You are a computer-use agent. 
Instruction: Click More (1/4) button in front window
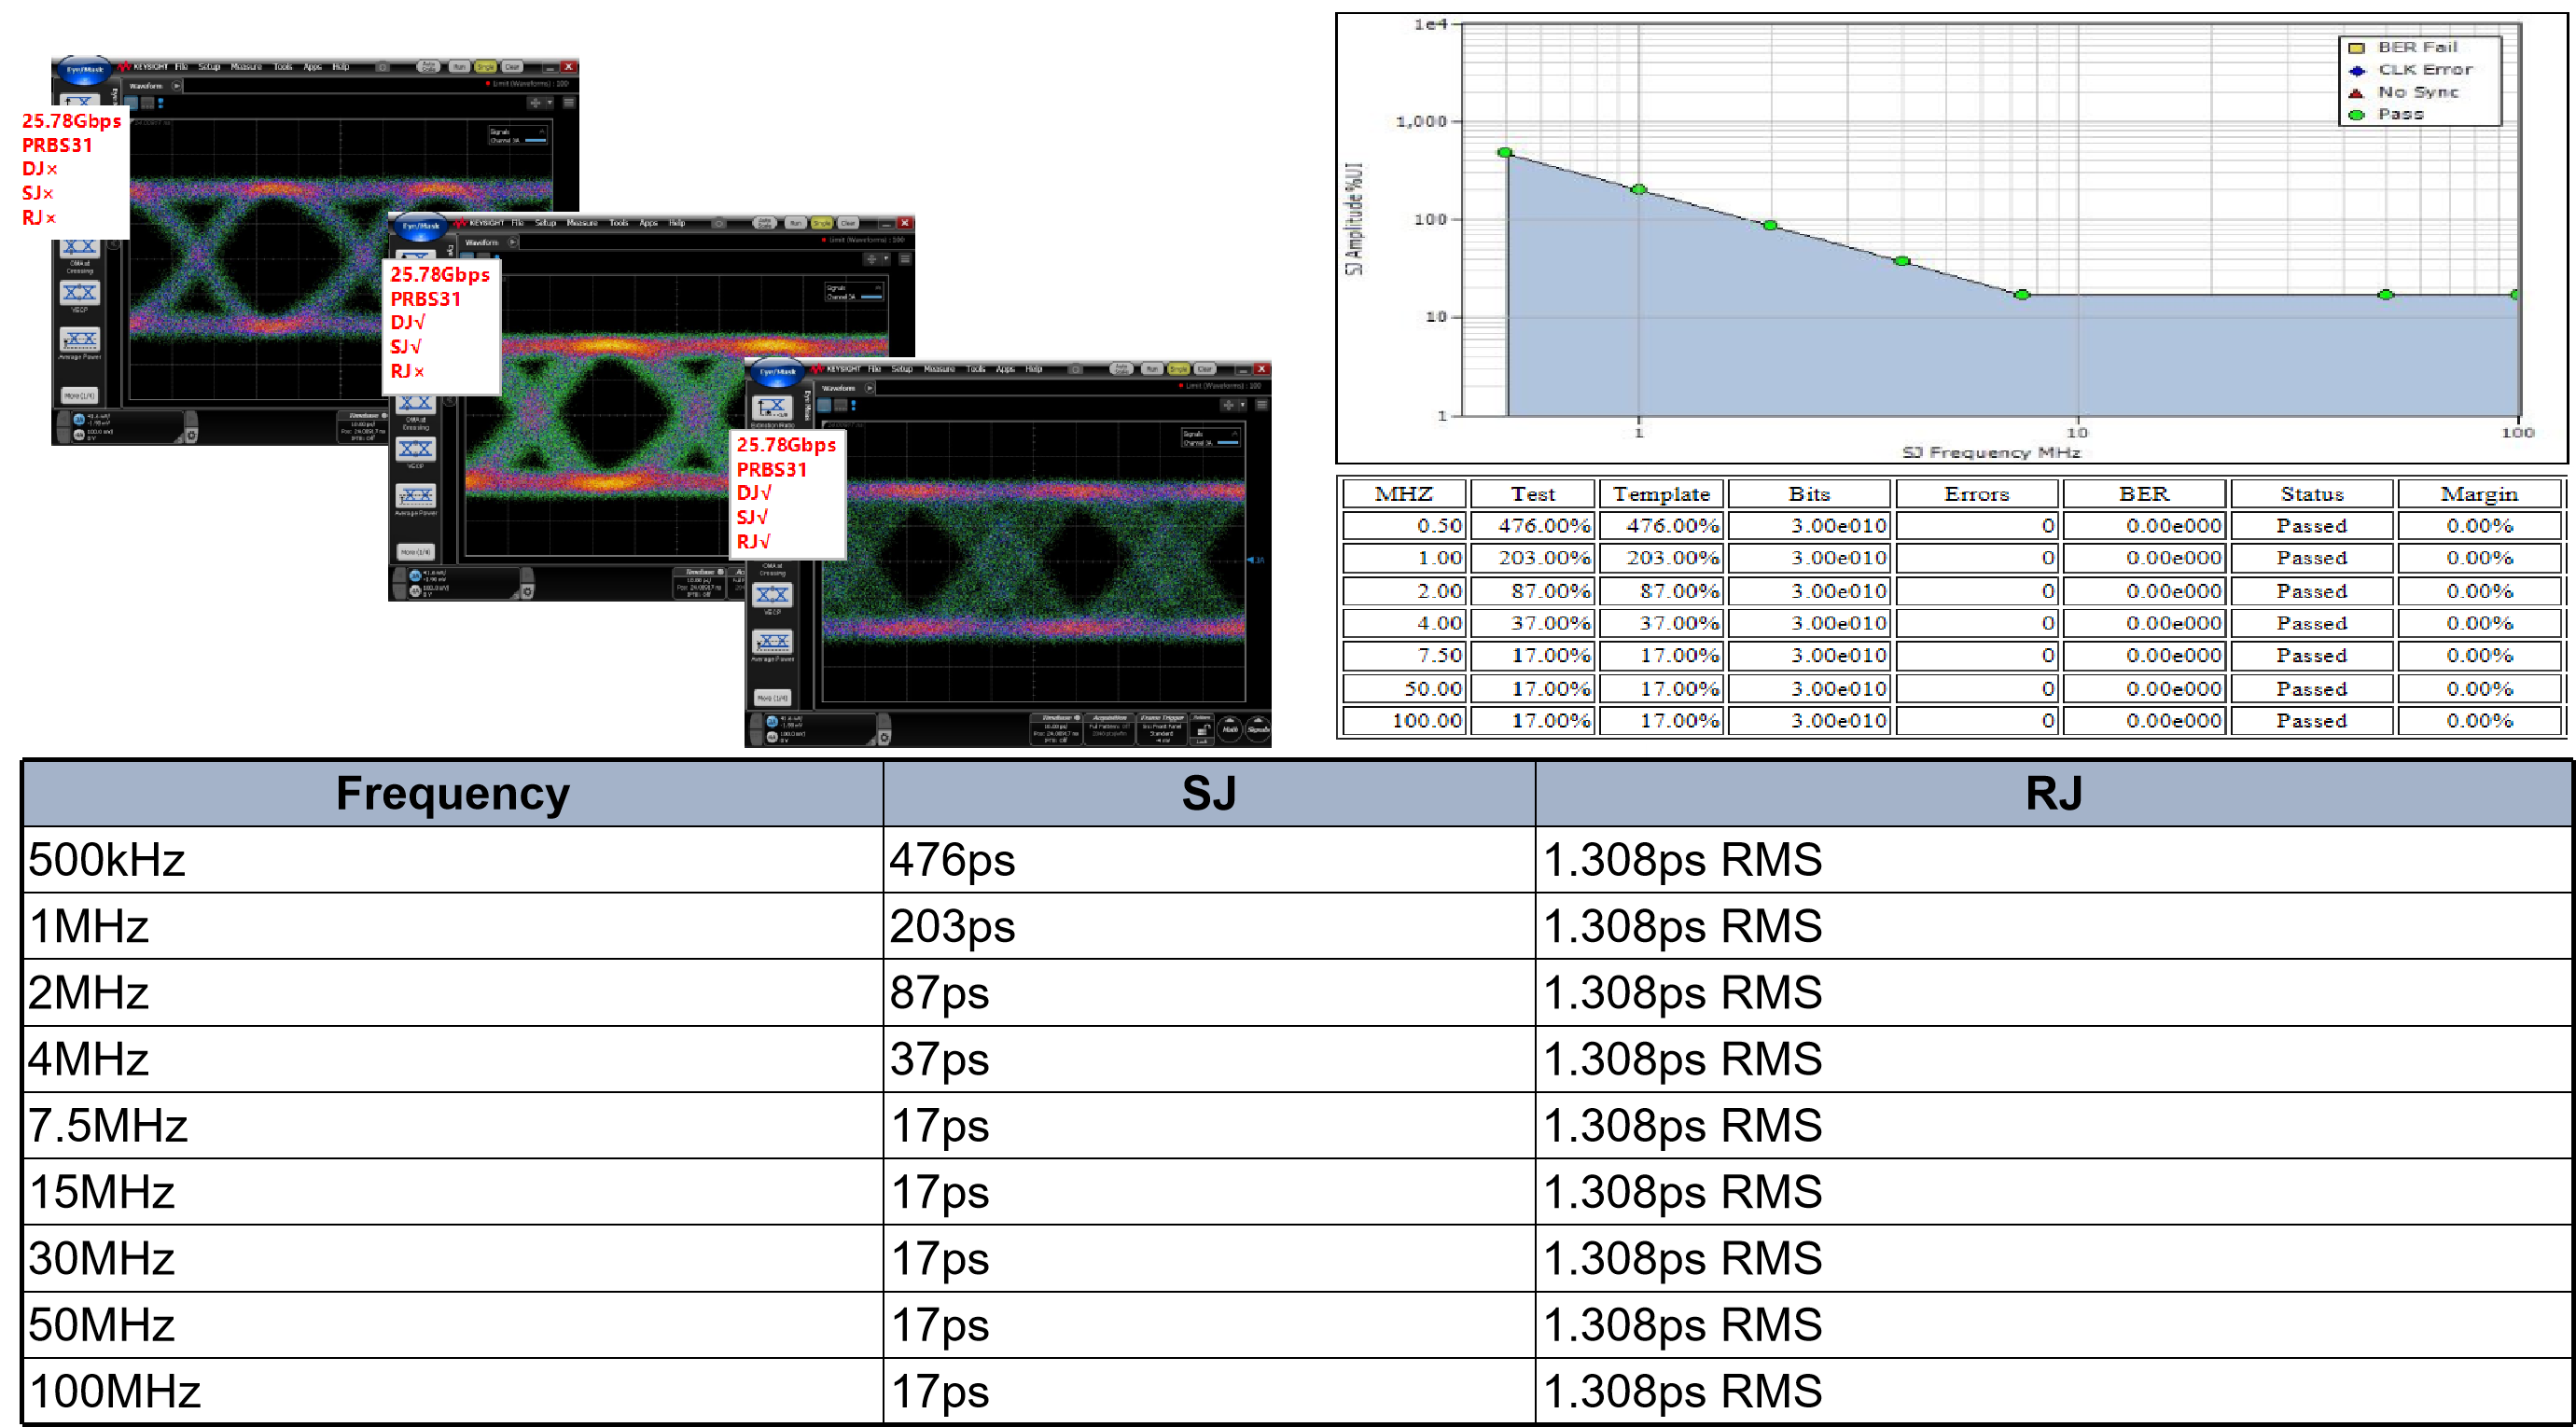pyautogui.click(x=772, y=698)
